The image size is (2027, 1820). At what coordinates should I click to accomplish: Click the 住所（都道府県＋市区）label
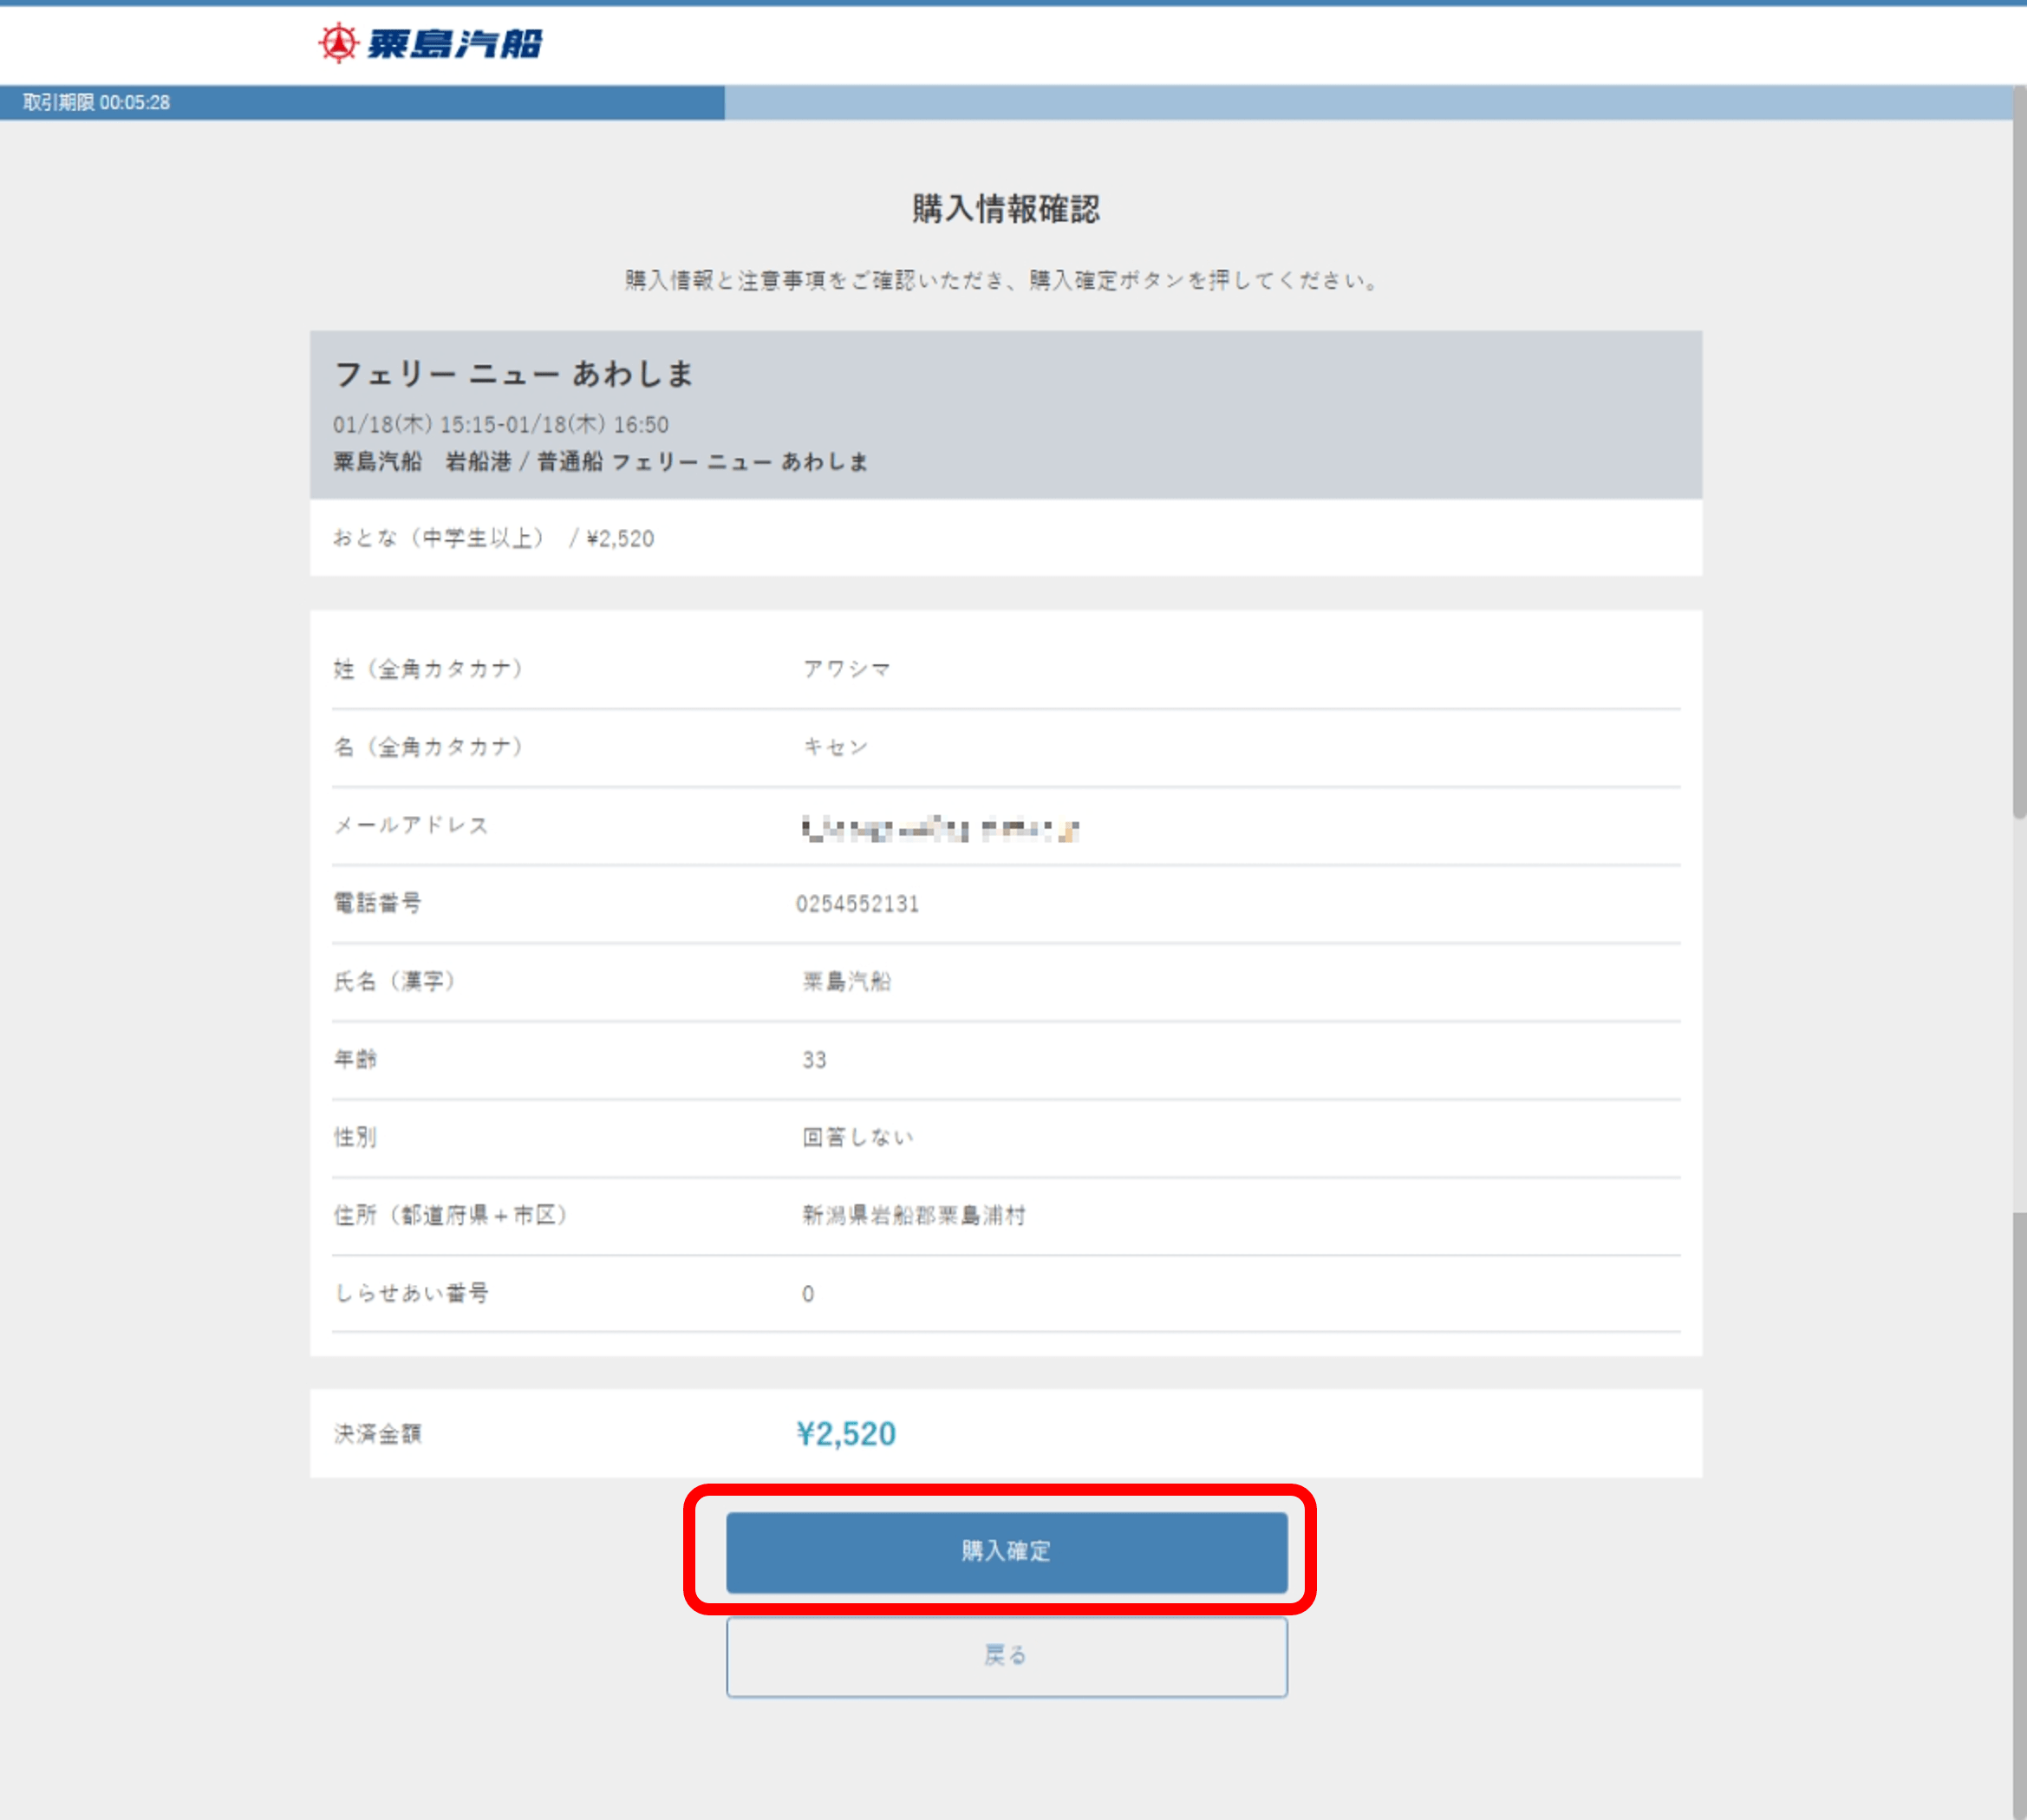tap(451, 1215)
